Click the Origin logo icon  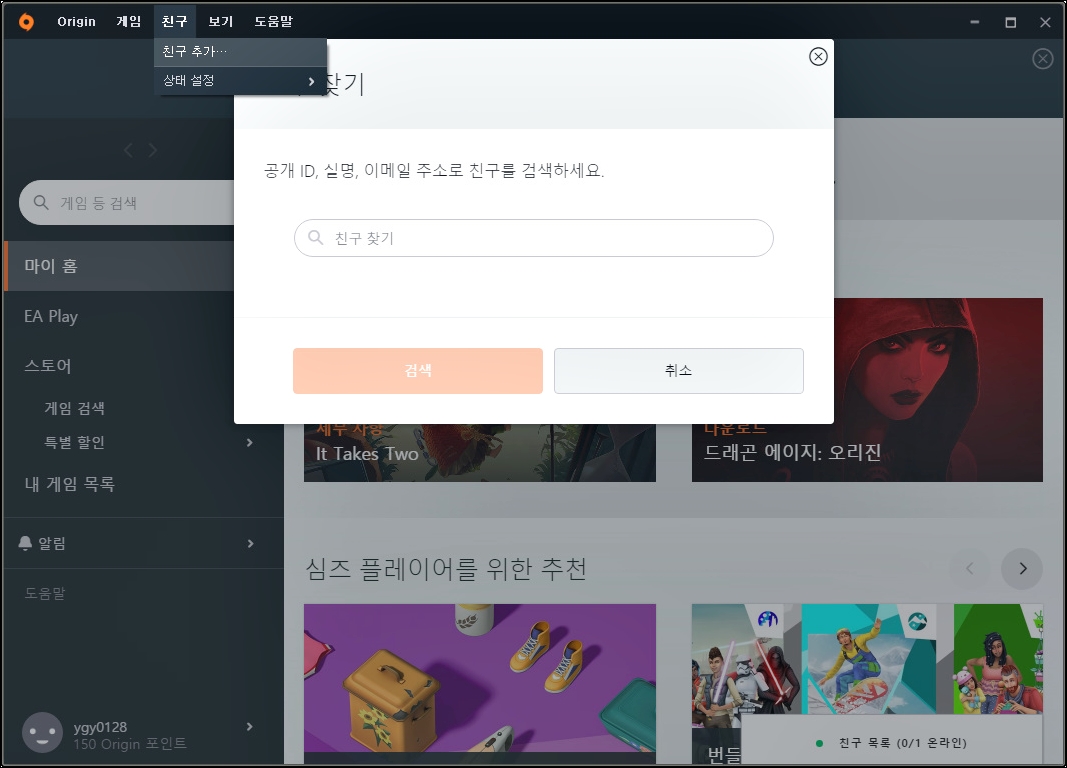pos(26,22)
